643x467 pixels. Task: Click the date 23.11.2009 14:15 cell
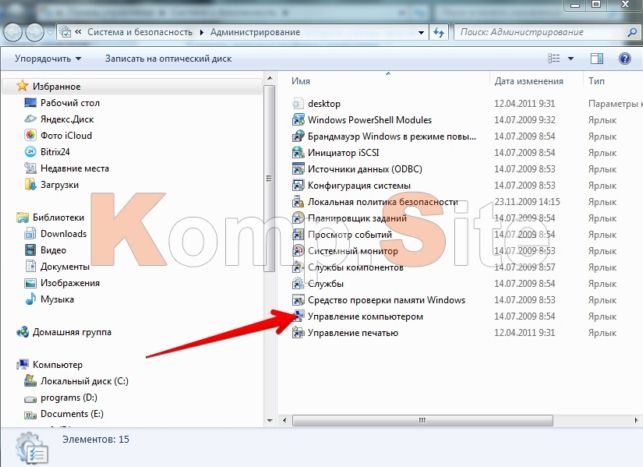(x=527, y=202)
